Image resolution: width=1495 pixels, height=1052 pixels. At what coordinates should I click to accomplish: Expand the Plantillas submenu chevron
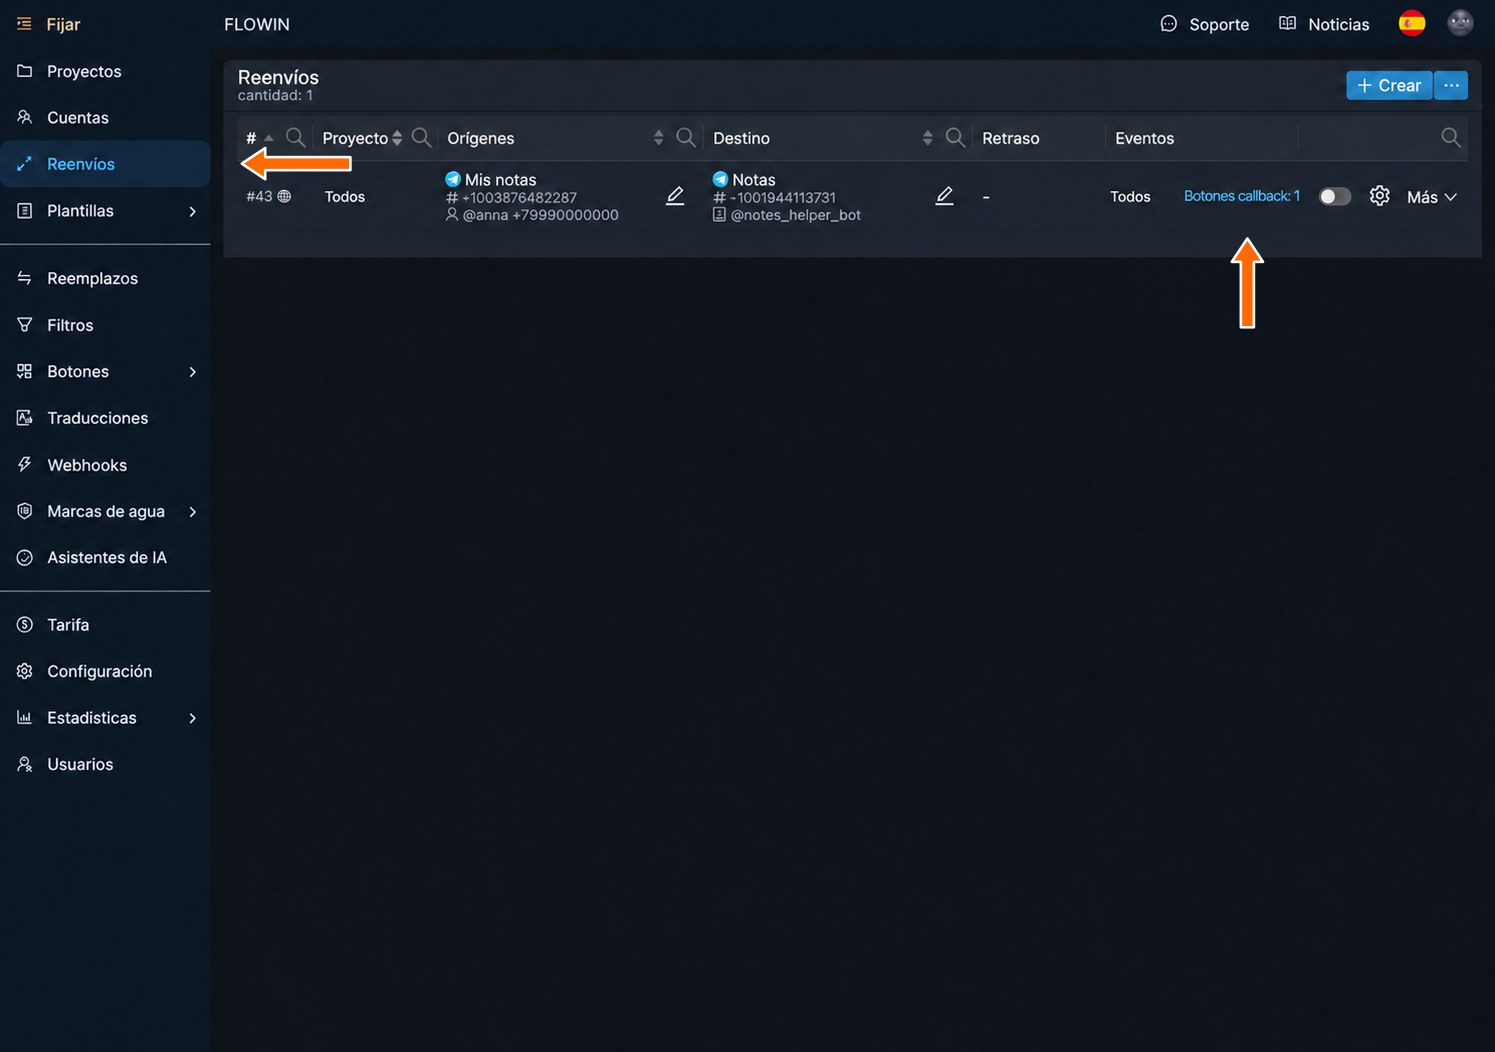pyautogui.click(x=193, y=211)
